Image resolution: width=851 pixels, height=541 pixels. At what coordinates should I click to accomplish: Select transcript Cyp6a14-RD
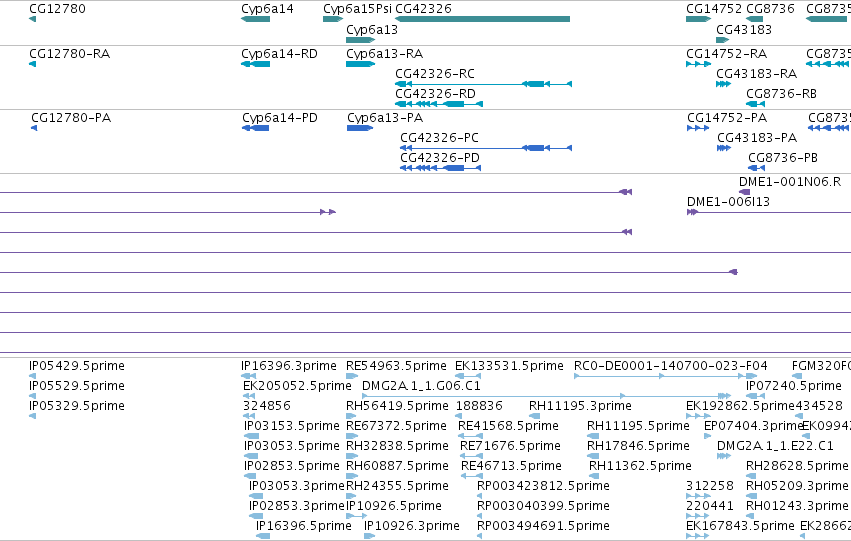tap(256, 64)
